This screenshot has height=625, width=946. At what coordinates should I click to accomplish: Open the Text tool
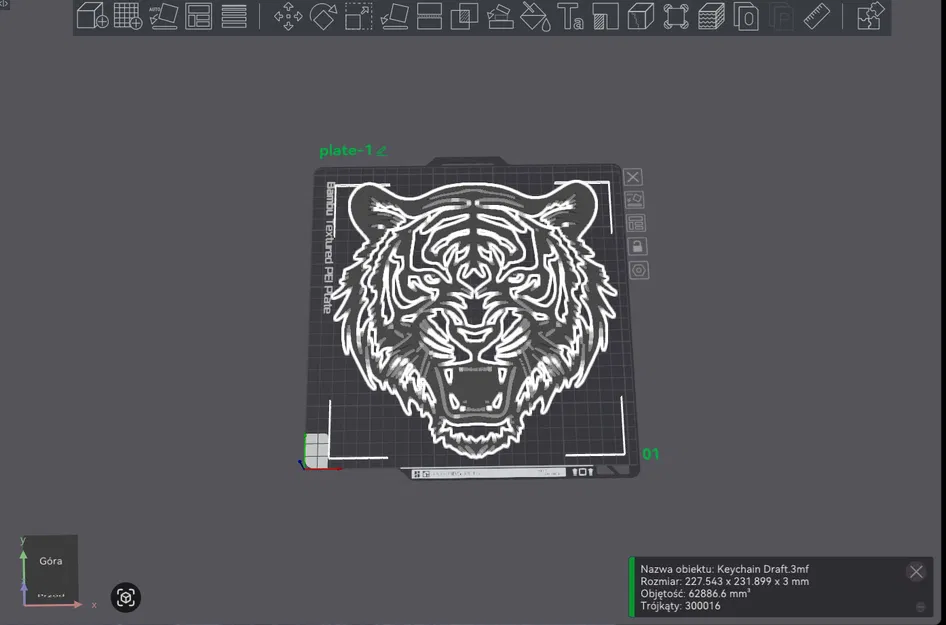[x=570, y=17]
